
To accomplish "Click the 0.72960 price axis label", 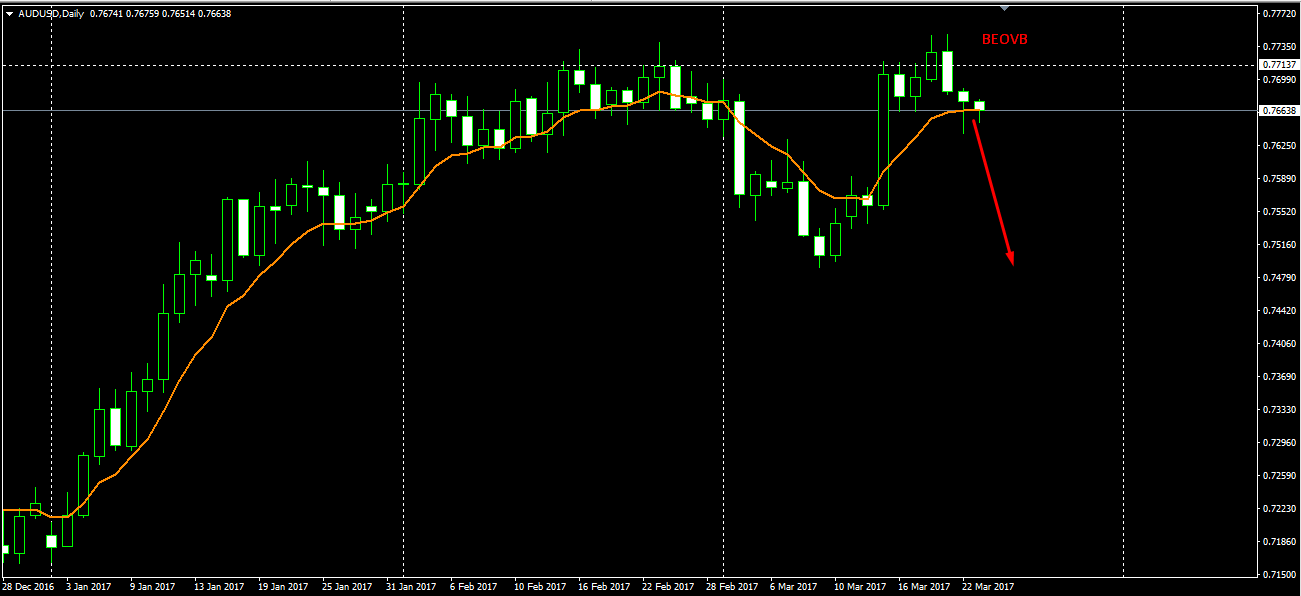I will tap(1280, 443).
